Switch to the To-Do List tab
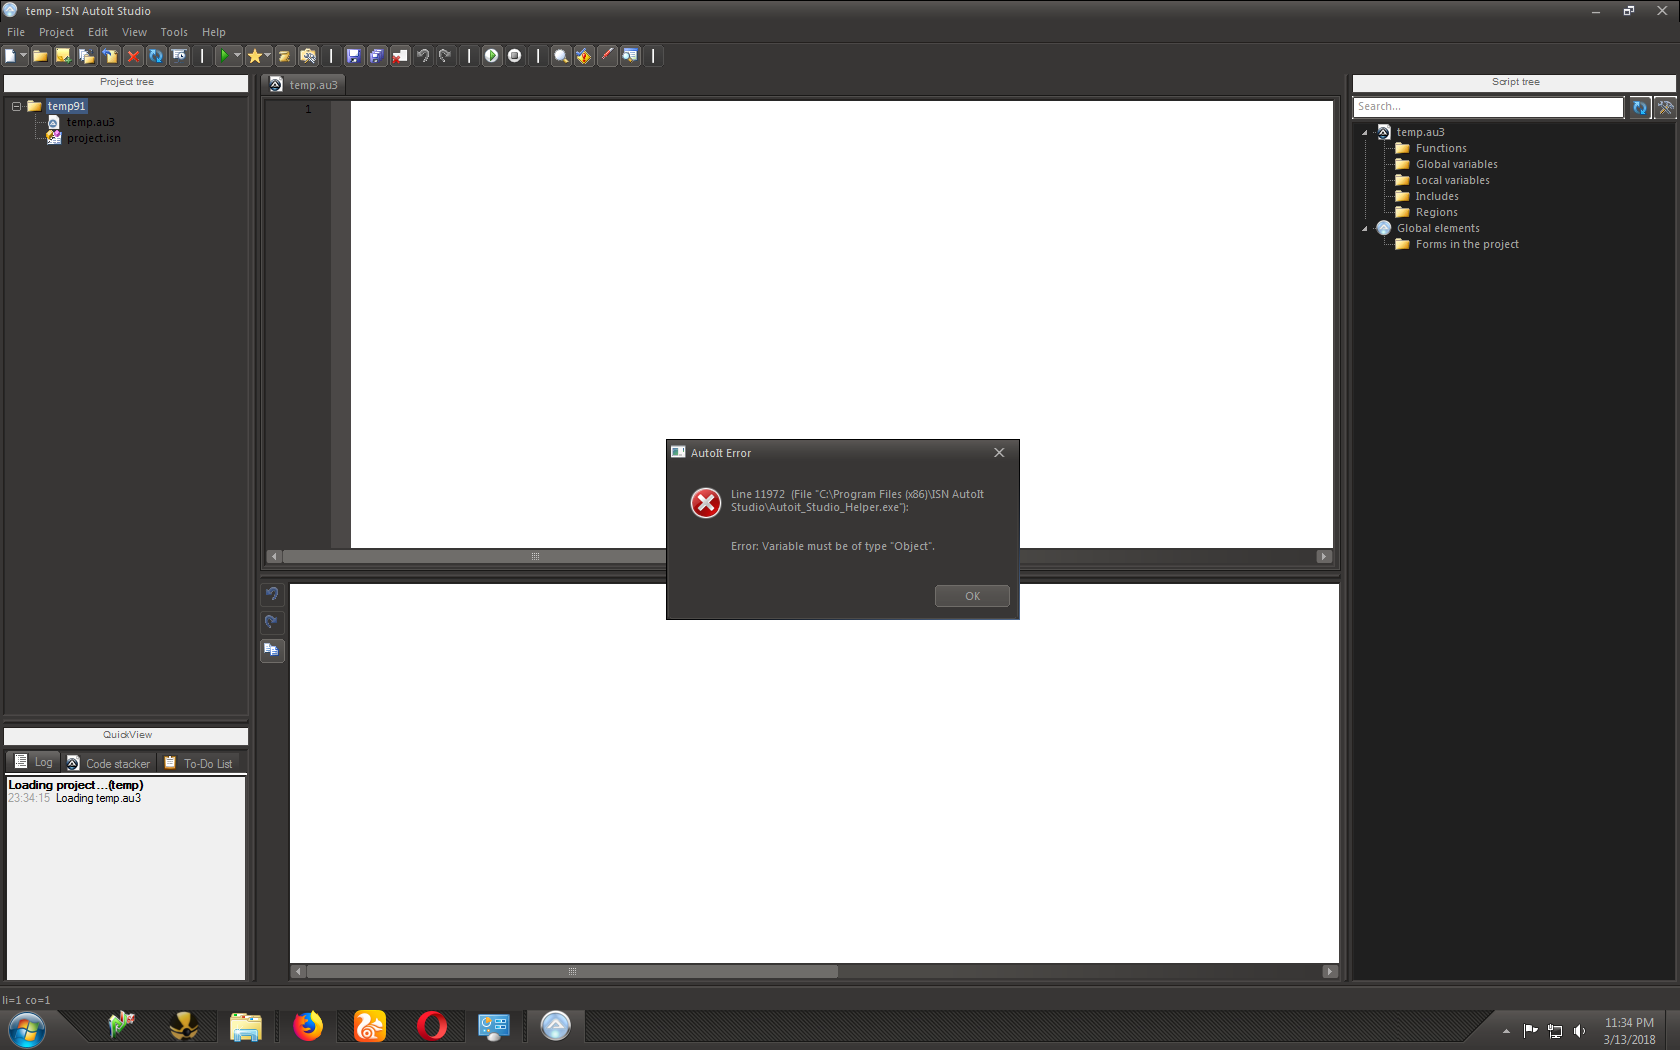The height and width of the screenshot is (1050, 1680). click(x=198, y=763)
